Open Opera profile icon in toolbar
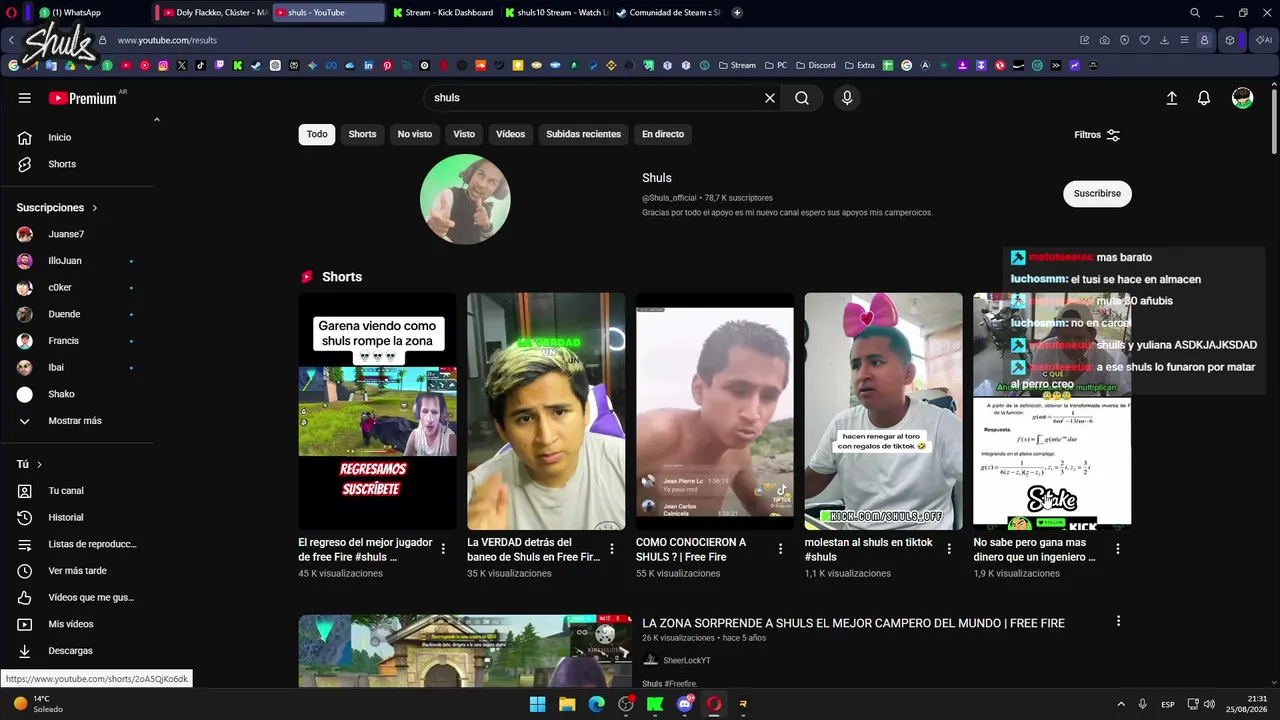Image resolution: width=1280 pixels, height=720 pixels. [x=1204, y=40]
